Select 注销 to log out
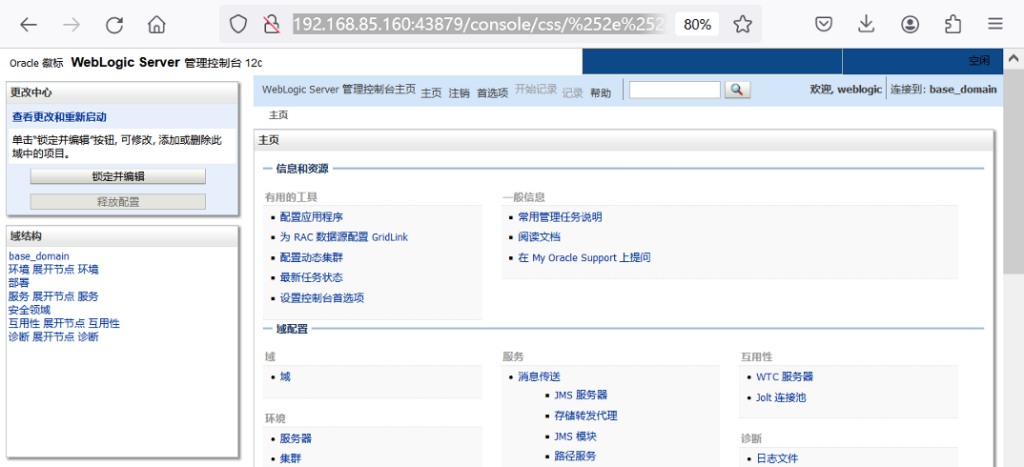 point(459,93)
